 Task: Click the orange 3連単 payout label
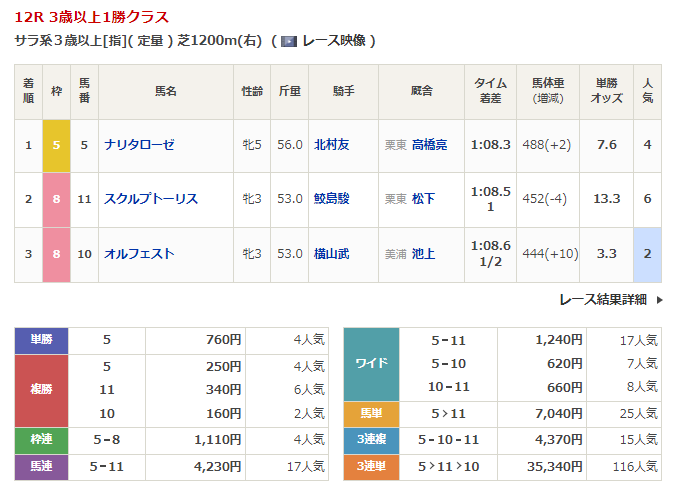click(372, 465)
